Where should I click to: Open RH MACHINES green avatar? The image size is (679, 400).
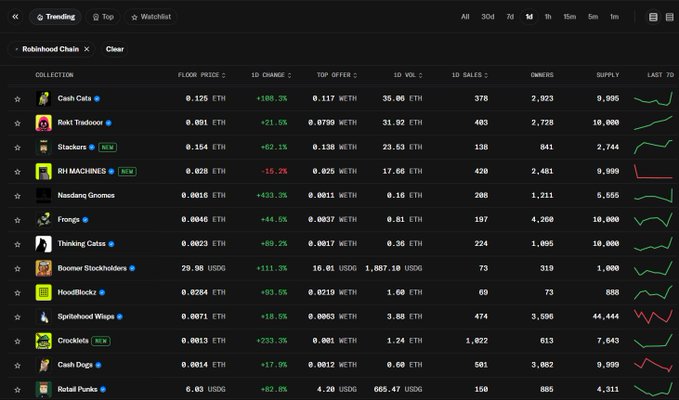point(43,171)
